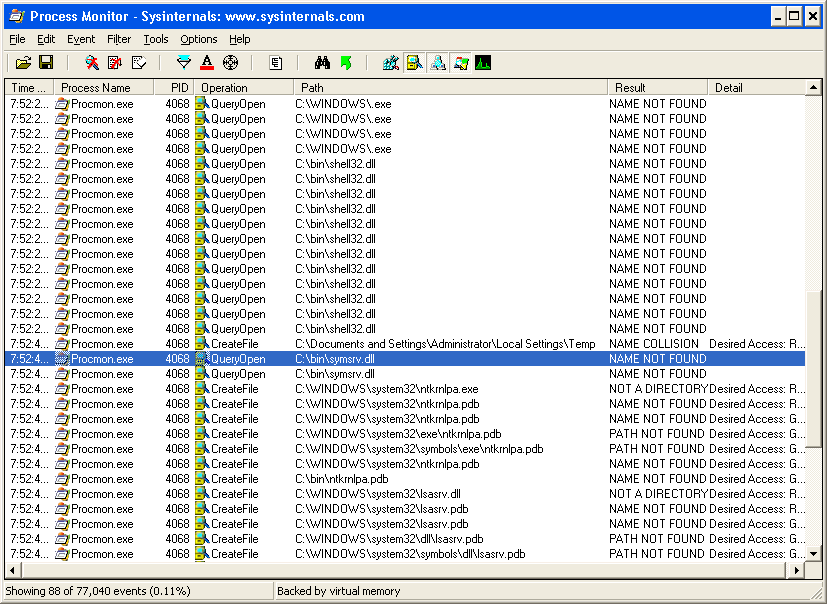
Task: Open the Help menu
Action: click(239, 40)
